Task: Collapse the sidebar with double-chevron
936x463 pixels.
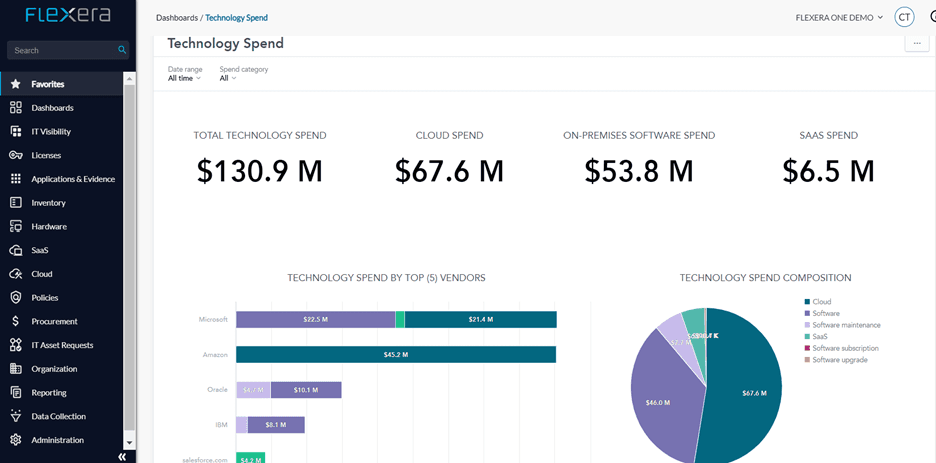Action: tap(122, 456)
